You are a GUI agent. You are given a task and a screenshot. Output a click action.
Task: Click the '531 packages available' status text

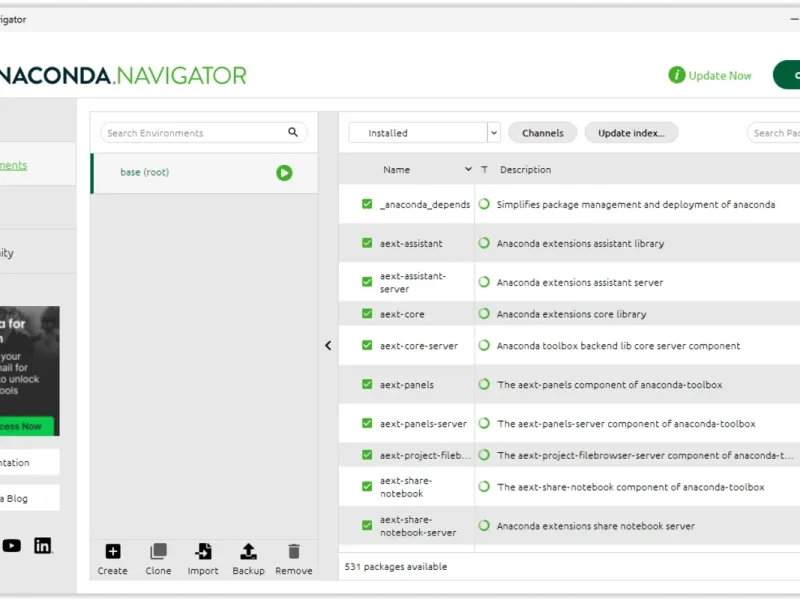click(x=395, y=566)
